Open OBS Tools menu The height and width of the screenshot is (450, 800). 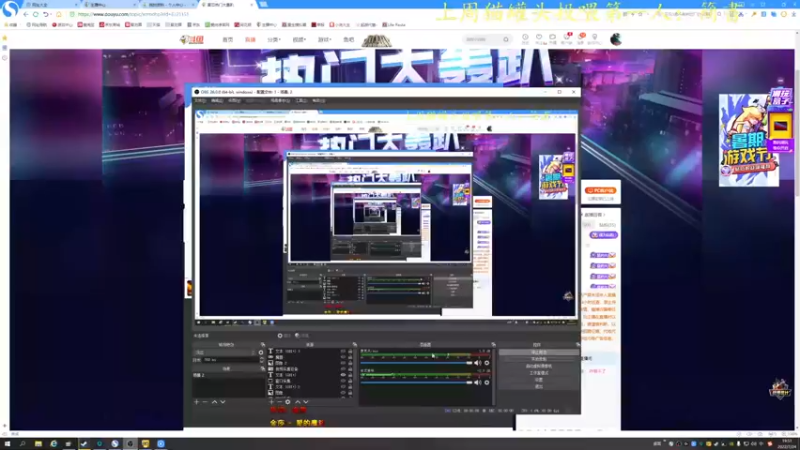(301, 101)
